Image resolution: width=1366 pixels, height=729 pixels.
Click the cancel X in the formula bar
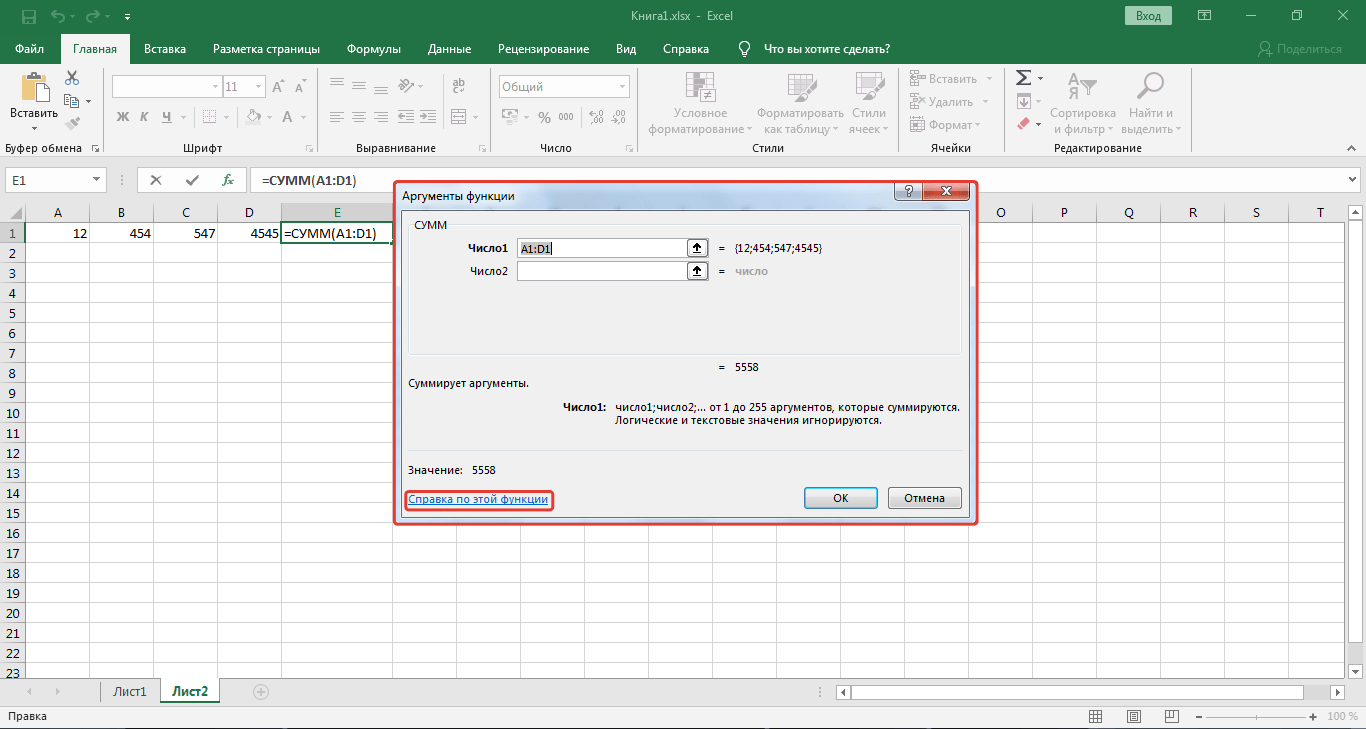156,181
